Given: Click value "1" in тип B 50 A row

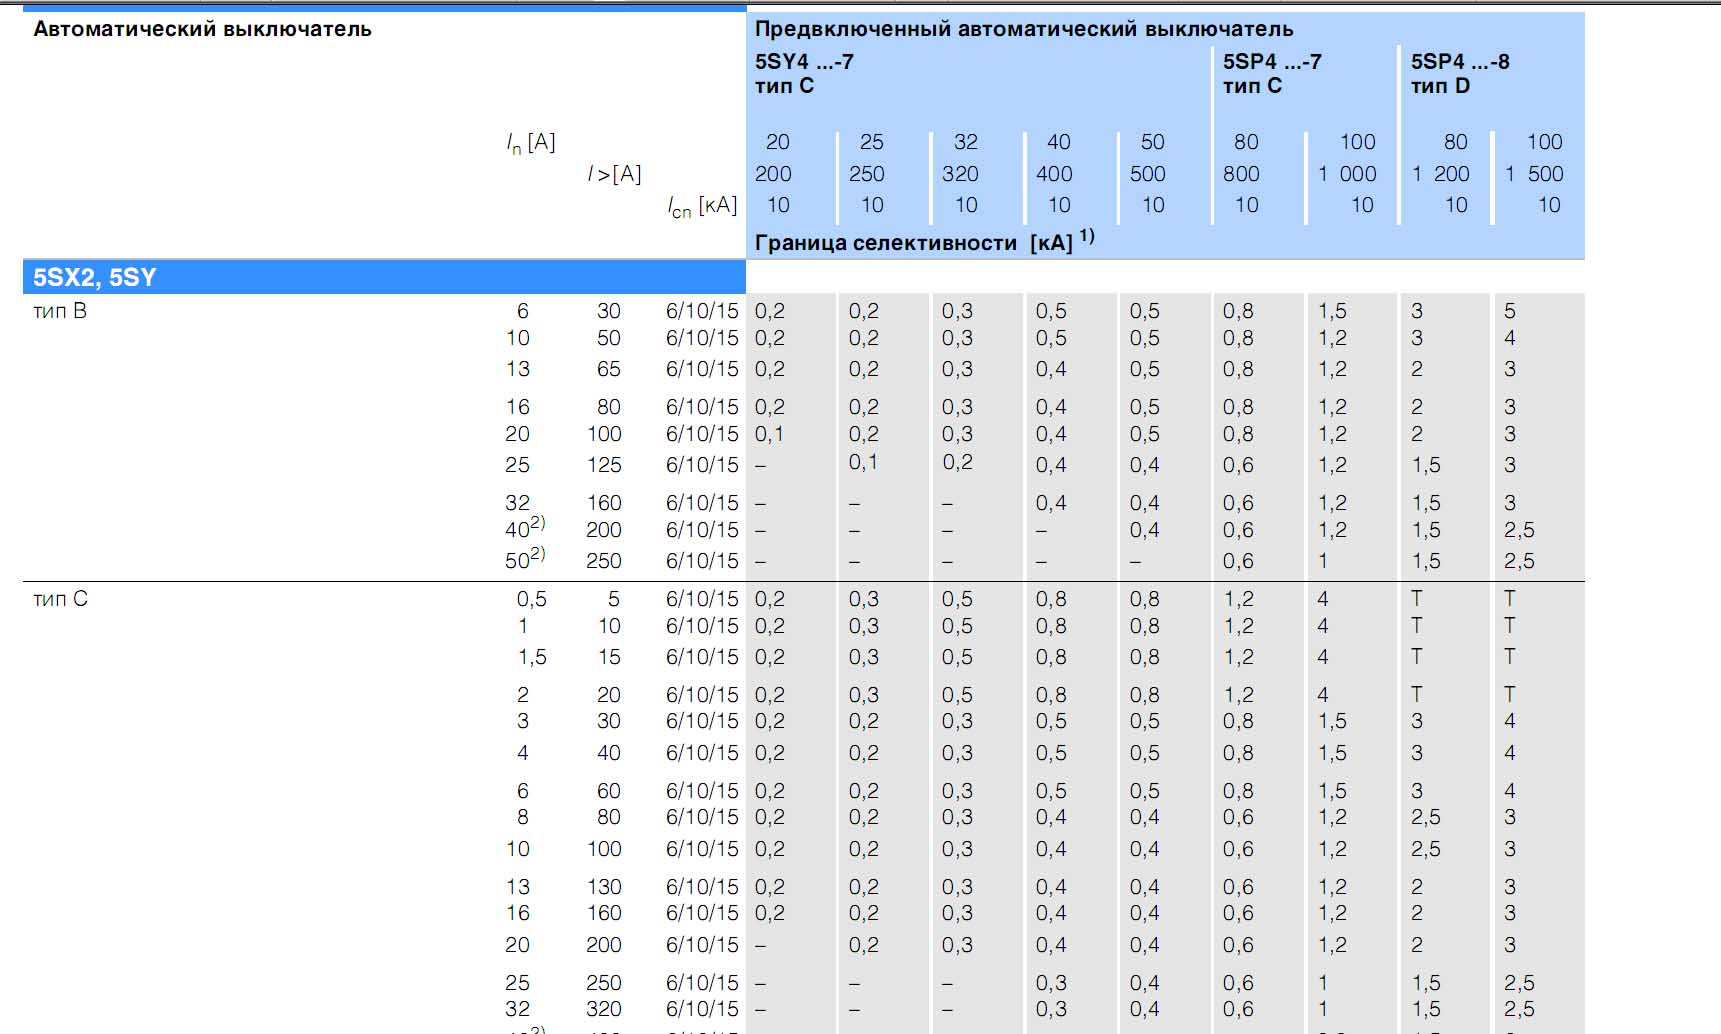Looking at the screenshot, I should [x=1323, y=561].
